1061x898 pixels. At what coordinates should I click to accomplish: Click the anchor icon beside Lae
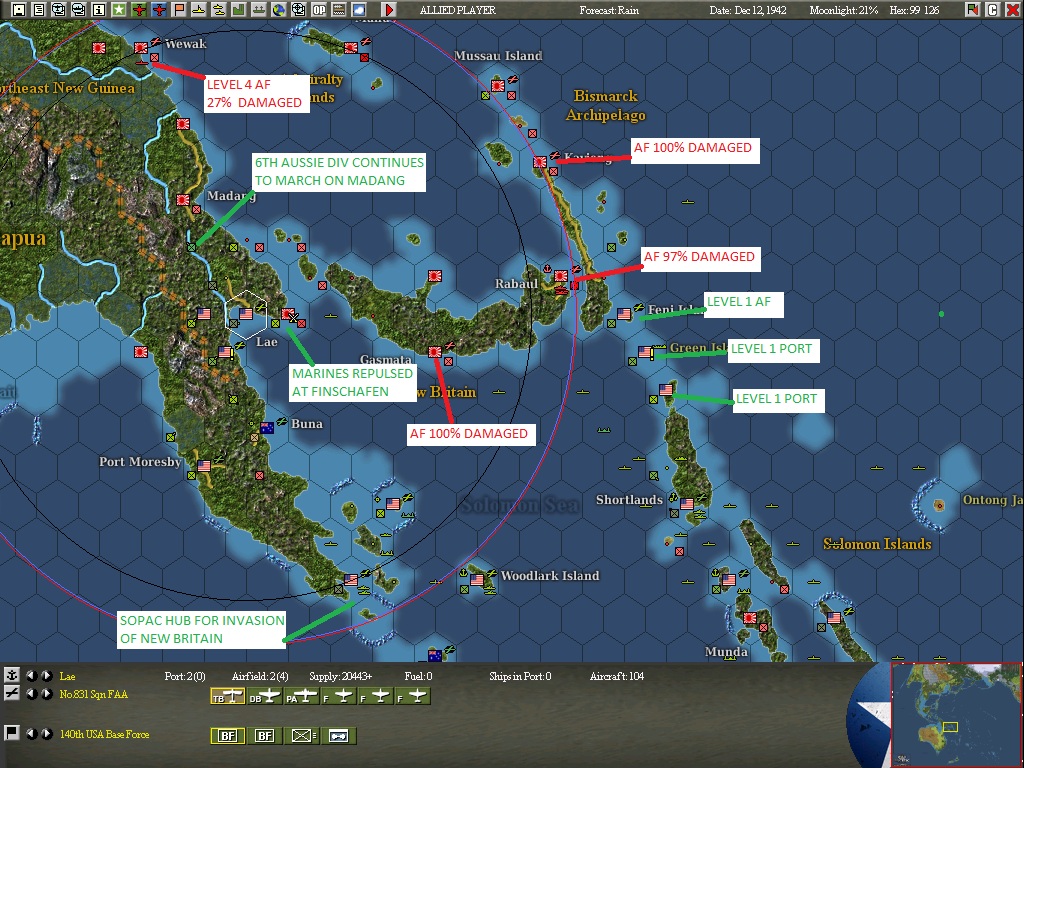click(12, 675)
